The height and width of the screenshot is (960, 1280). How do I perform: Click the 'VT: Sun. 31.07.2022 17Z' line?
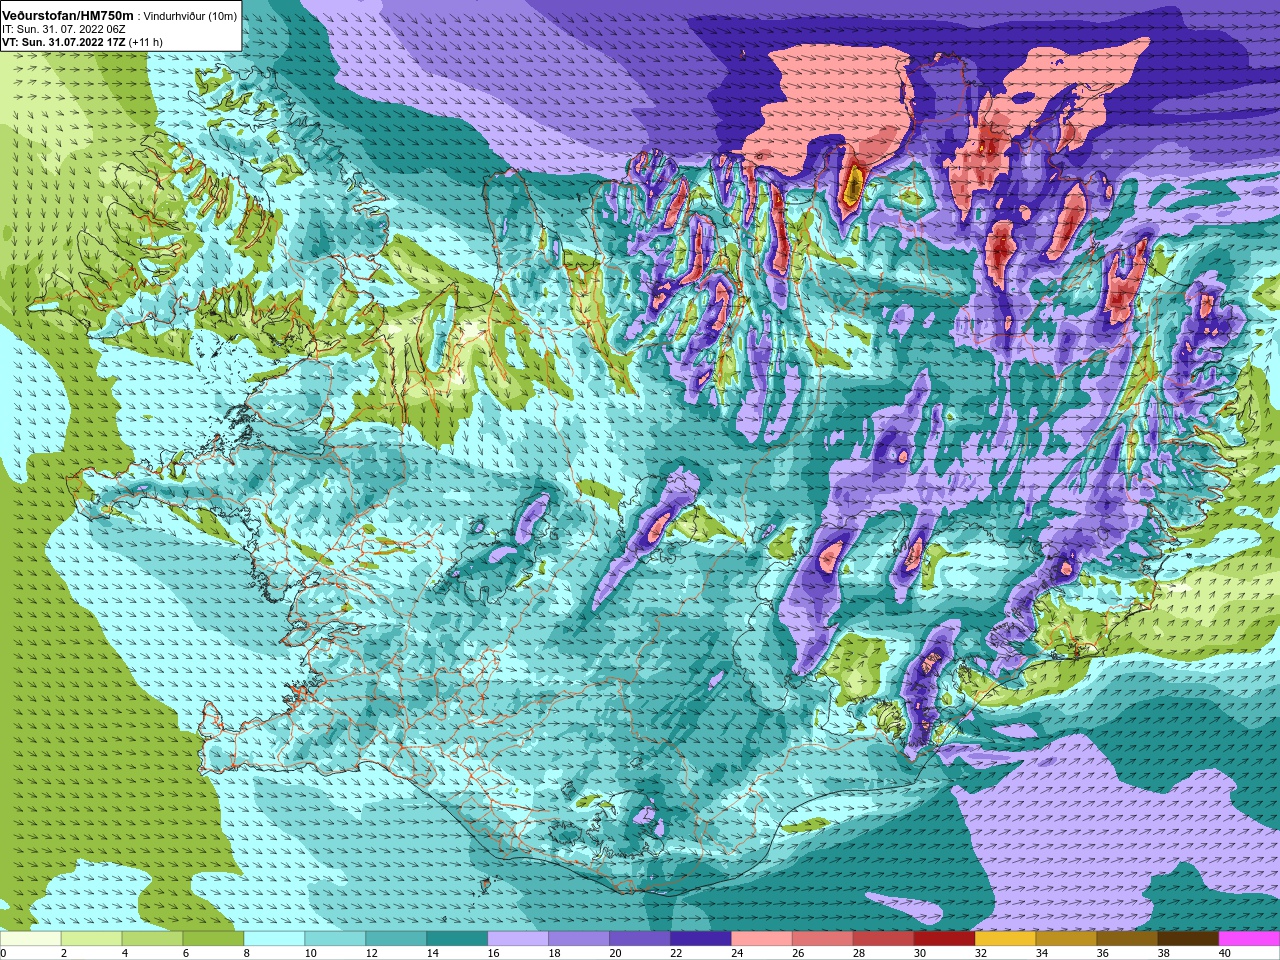pos(63,43)
